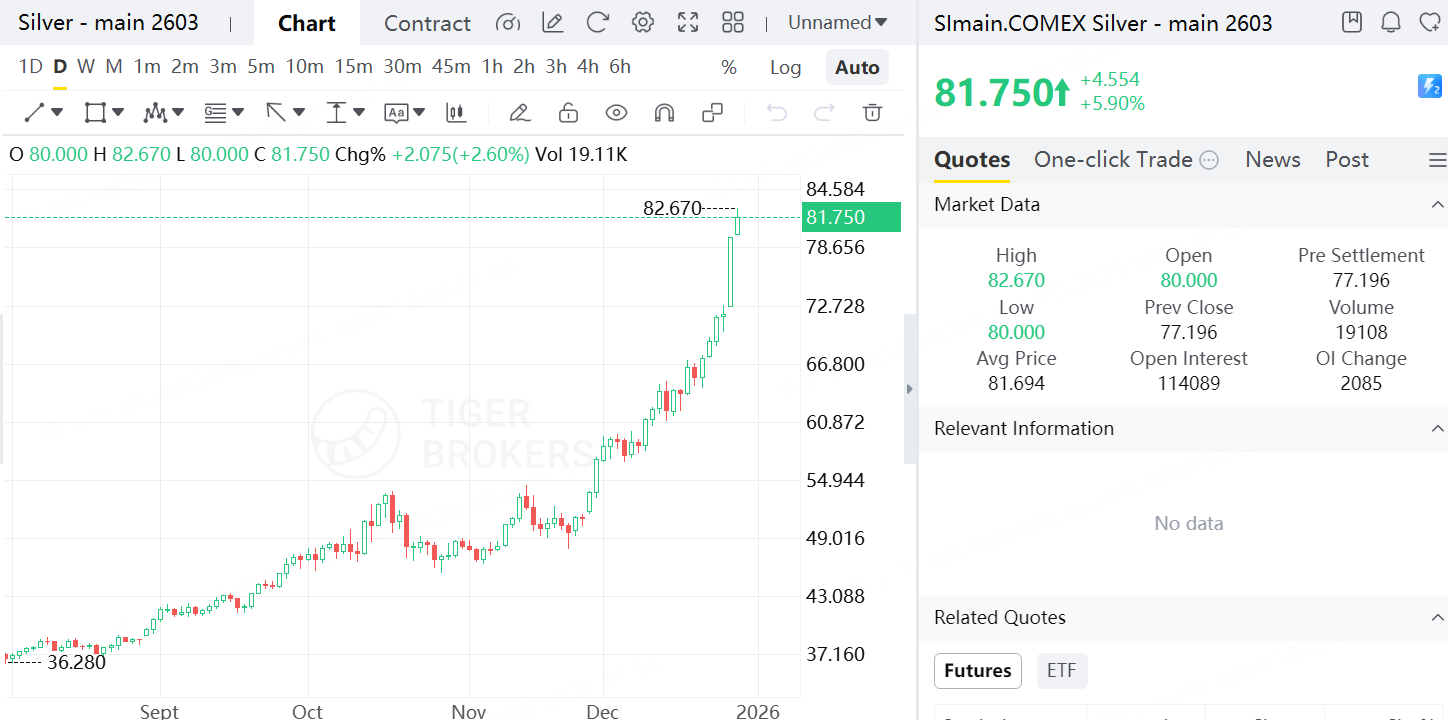Image resolution: width=1448 pixels, height=720 pixels.
Task: Click the latest candle at the 82.670 high
Action: tap(737, 221)
